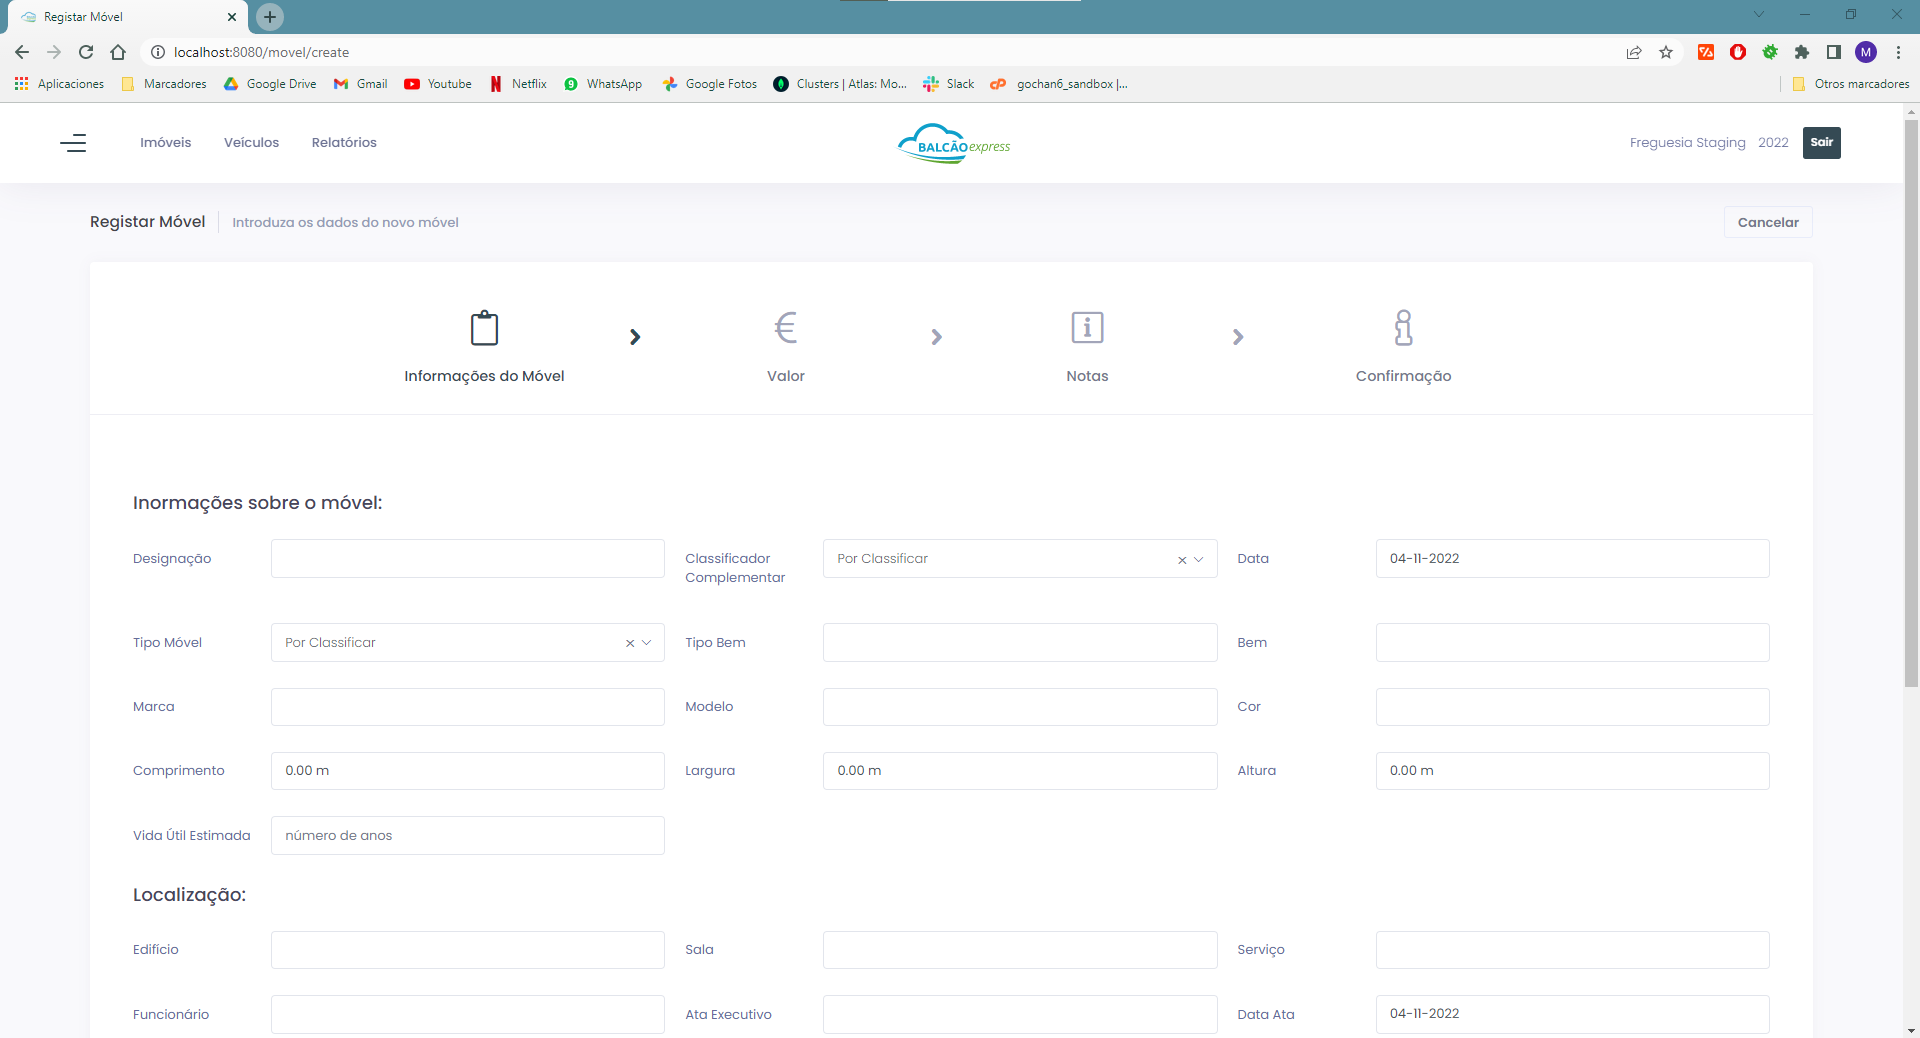The width and height of the screenshot is (1920, 1038).
Task: View site information icon in address bar
Action: [x=157, y=52]
